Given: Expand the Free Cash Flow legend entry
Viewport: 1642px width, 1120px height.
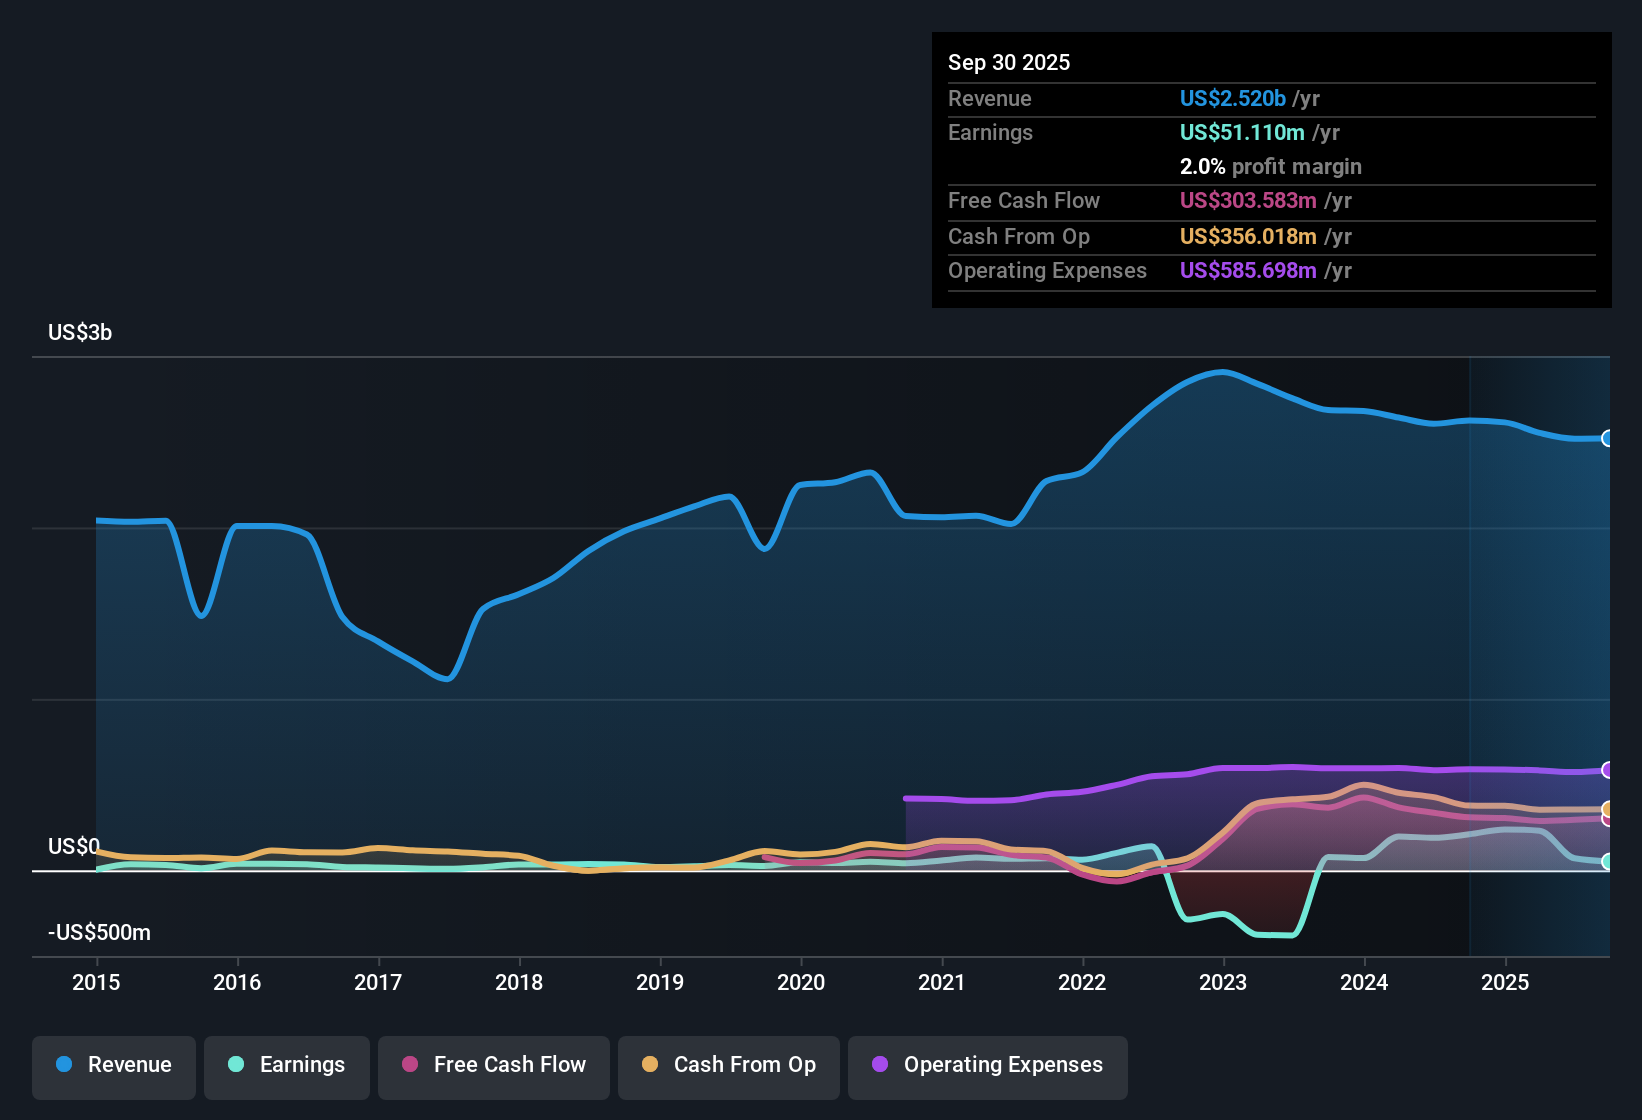Looking at the screenshot, I should (493, 1065).
